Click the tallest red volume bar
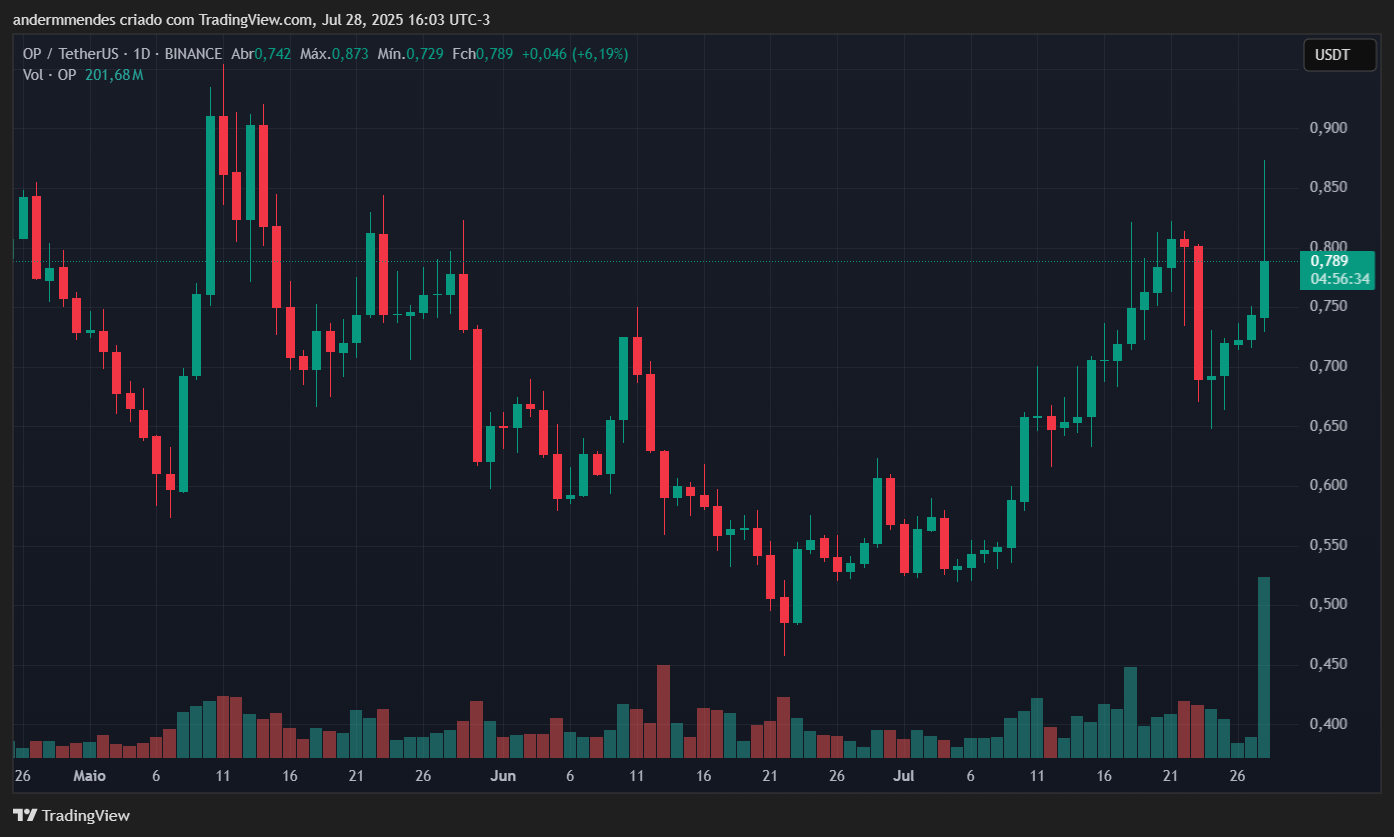Viewport: 1394px width, 837px height. pos(663,711)
